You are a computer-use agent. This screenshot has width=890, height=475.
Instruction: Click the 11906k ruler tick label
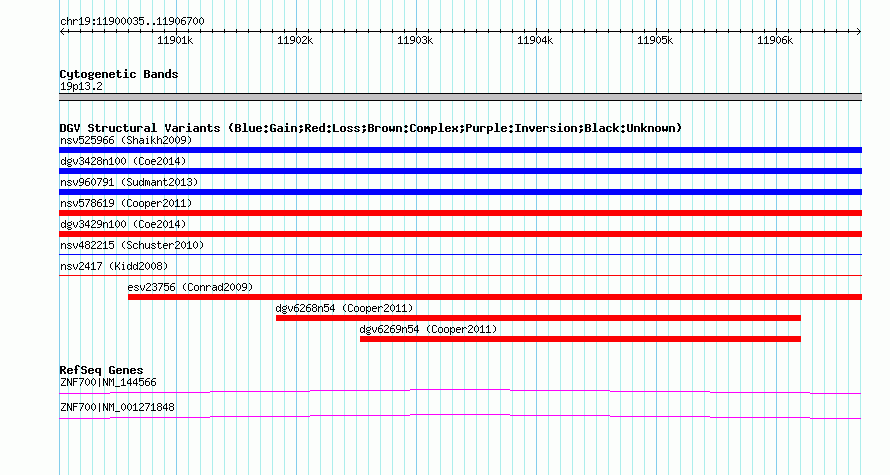775,40
